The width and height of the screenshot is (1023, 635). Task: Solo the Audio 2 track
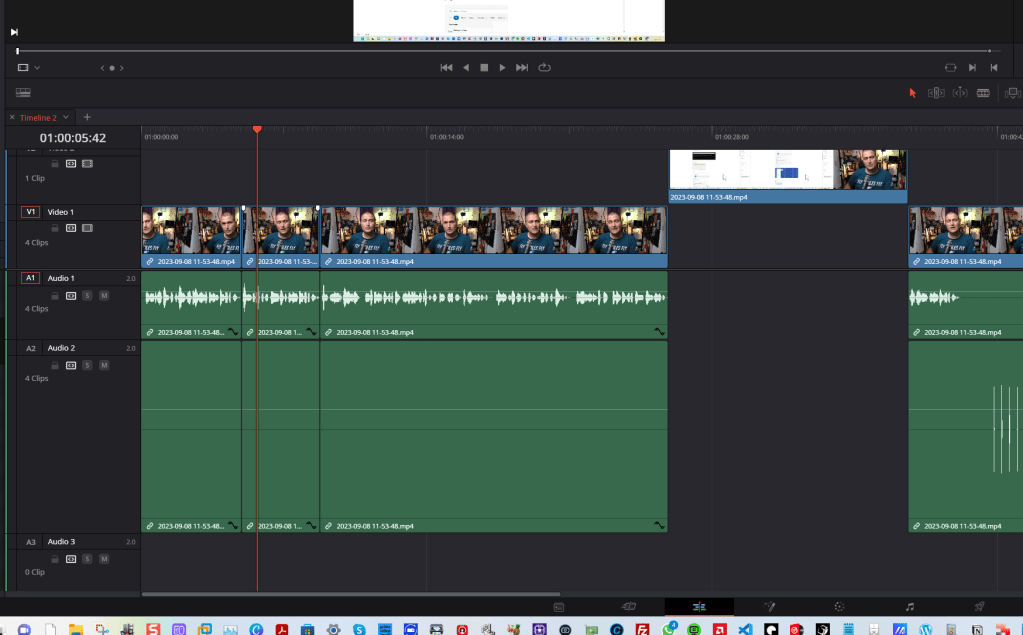click(x=87, y=365)
